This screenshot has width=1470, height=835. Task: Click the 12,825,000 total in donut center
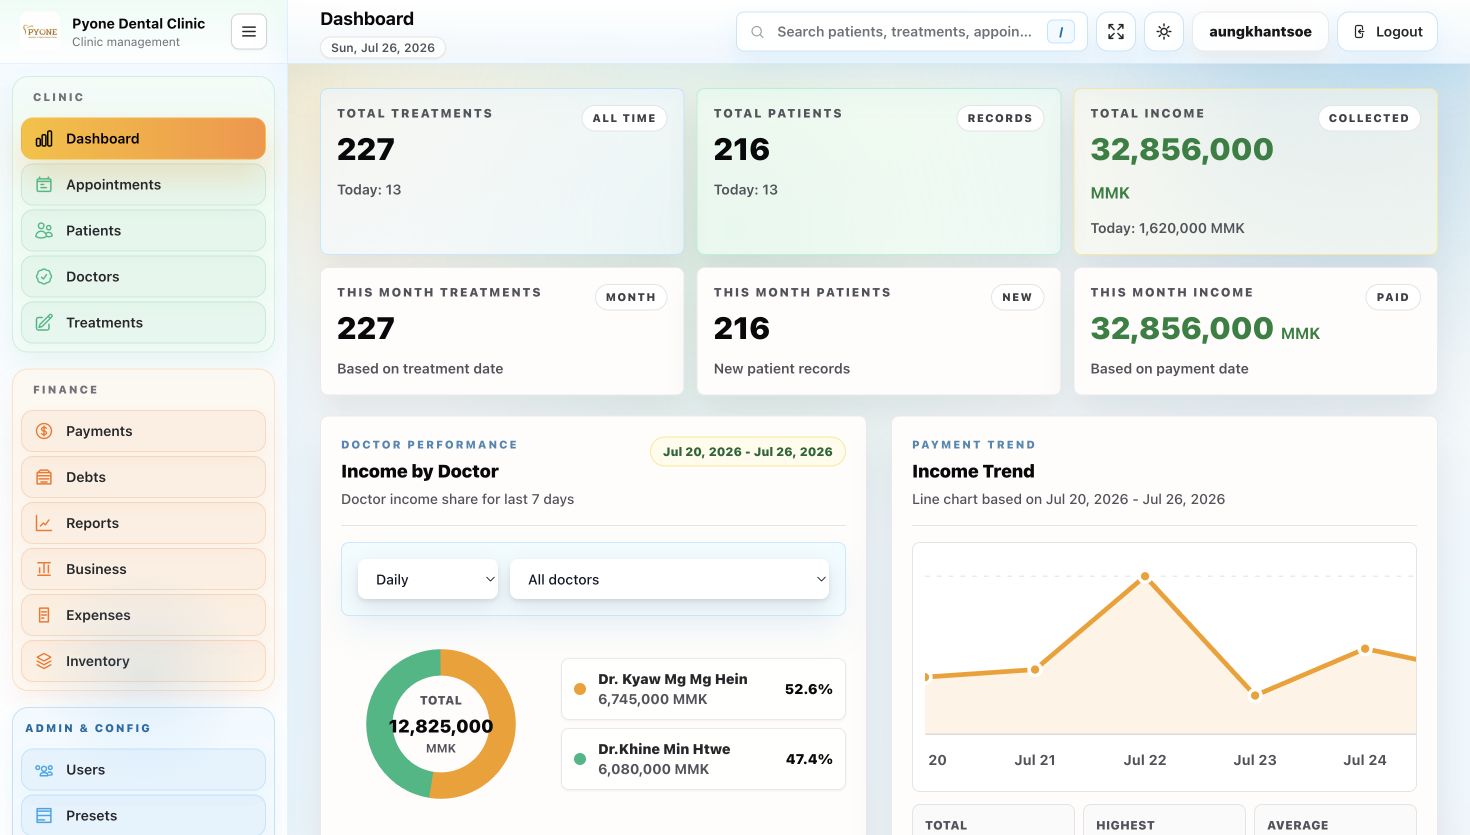[x=441, y=727]
